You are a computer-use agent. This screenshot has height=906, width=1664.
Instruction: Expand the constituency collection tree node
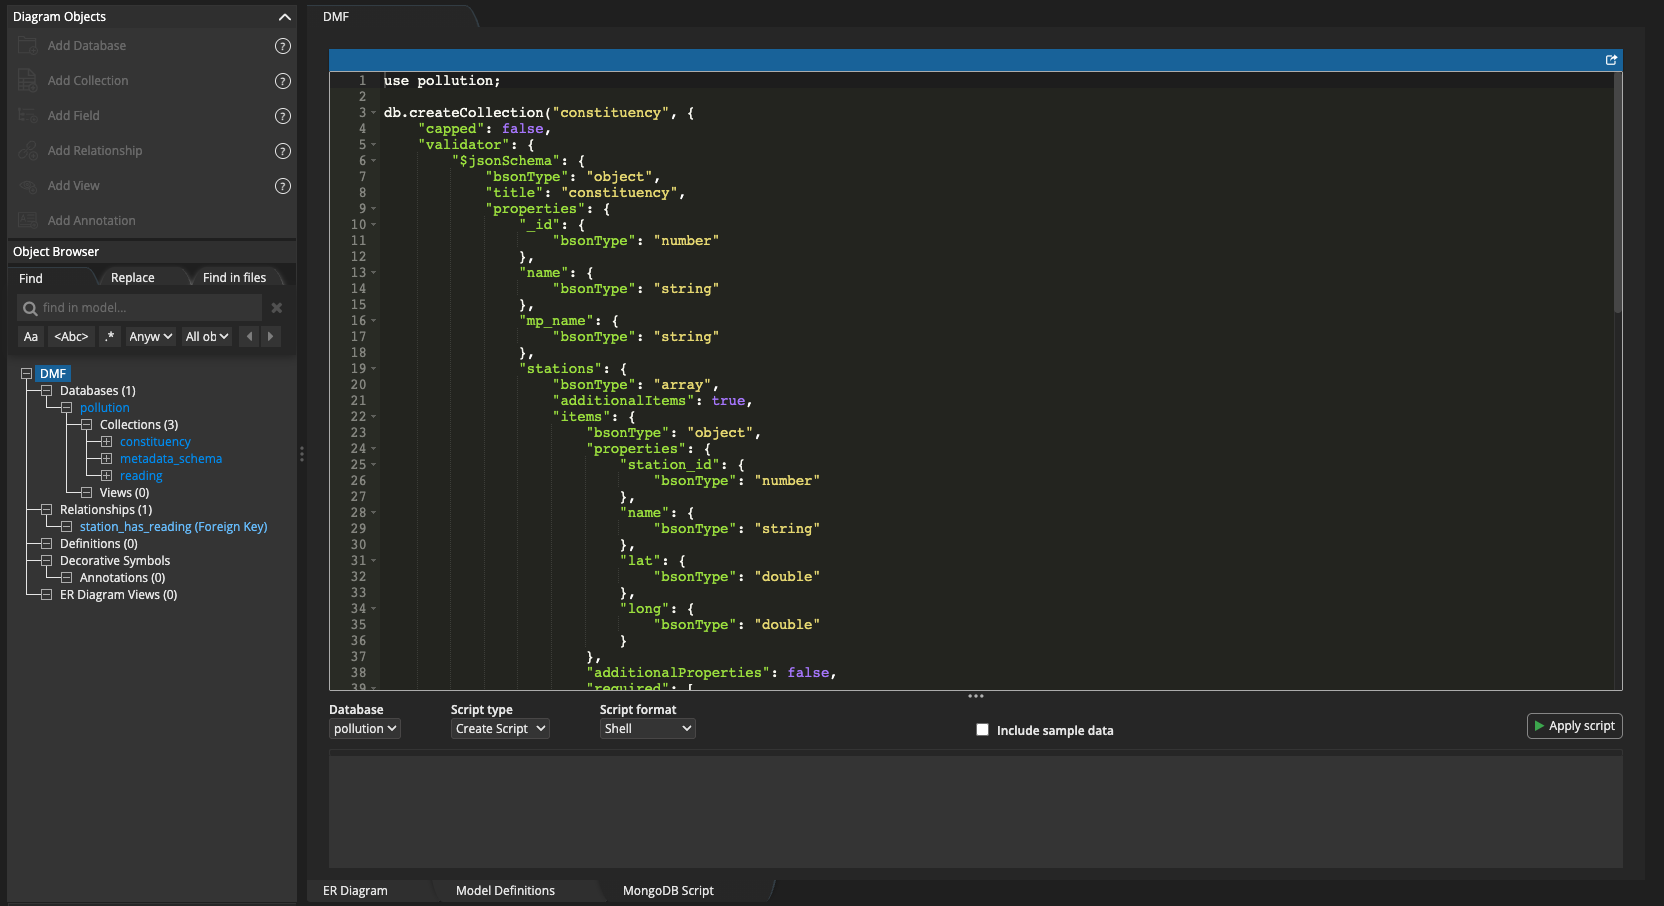[106, 442]
